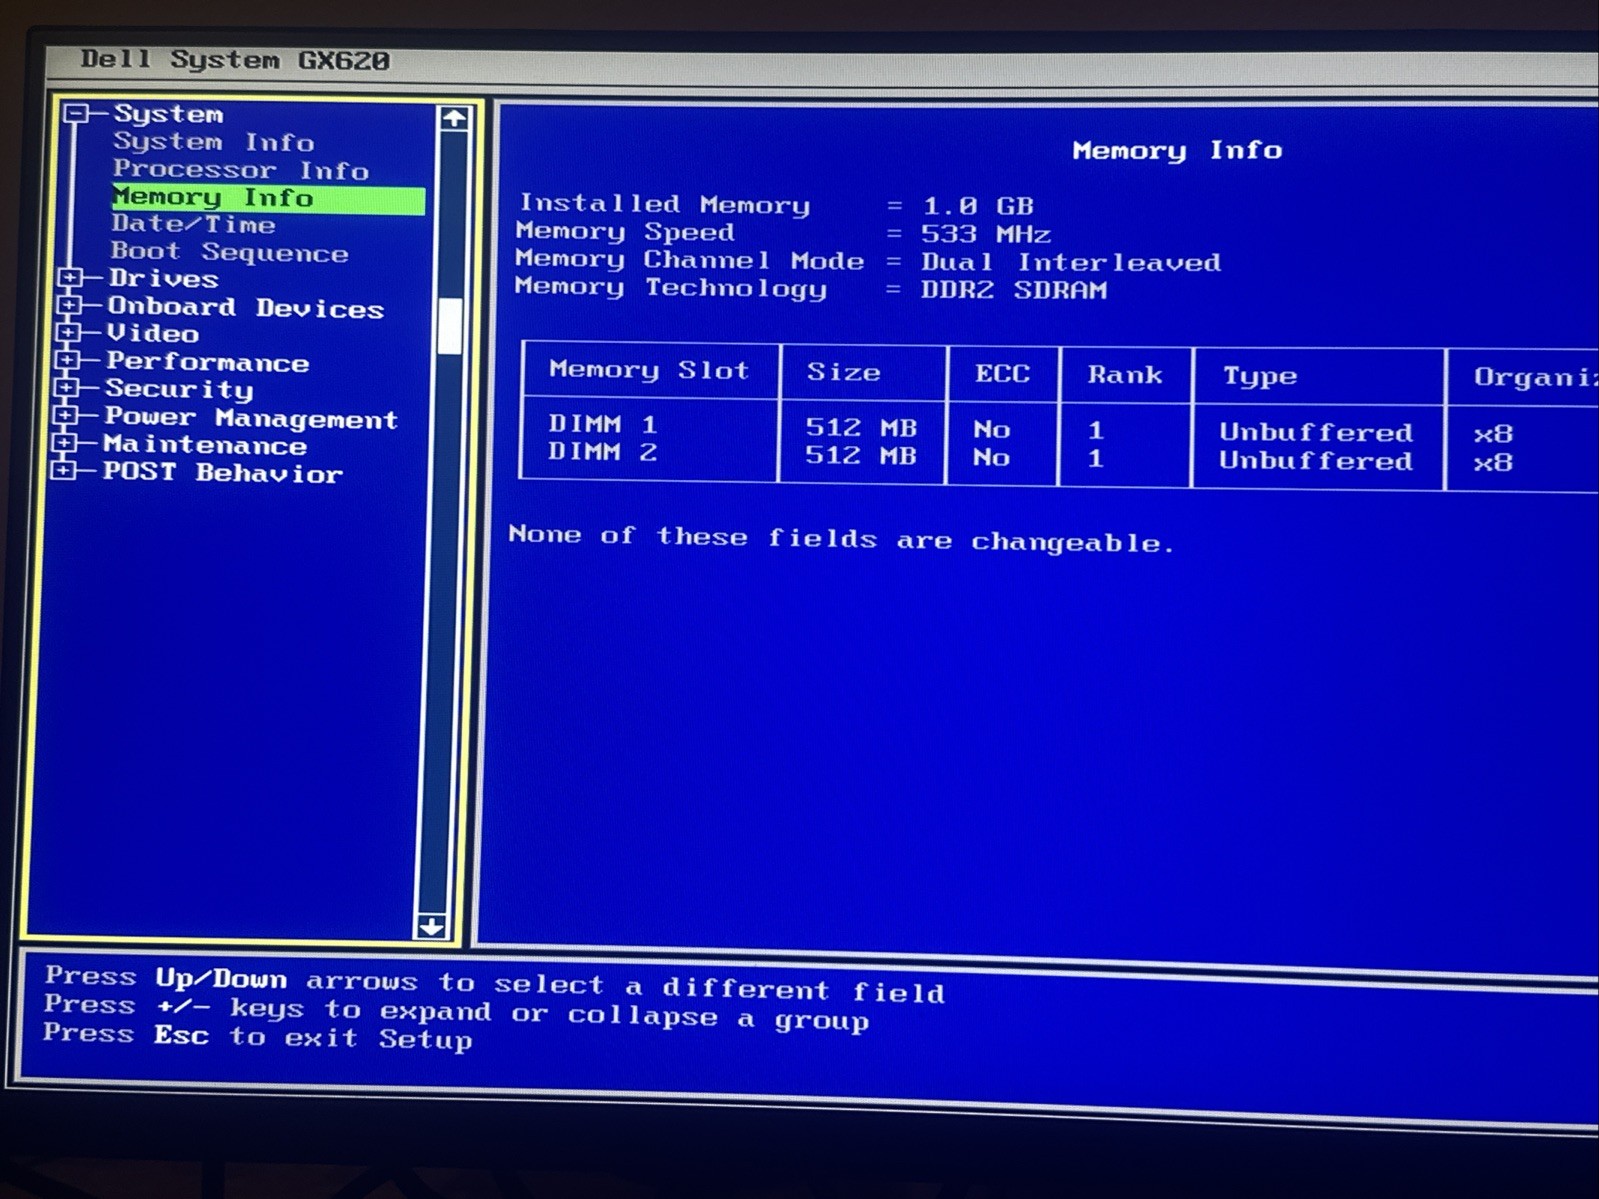Select the System label in tree

[x=168, y=114]
